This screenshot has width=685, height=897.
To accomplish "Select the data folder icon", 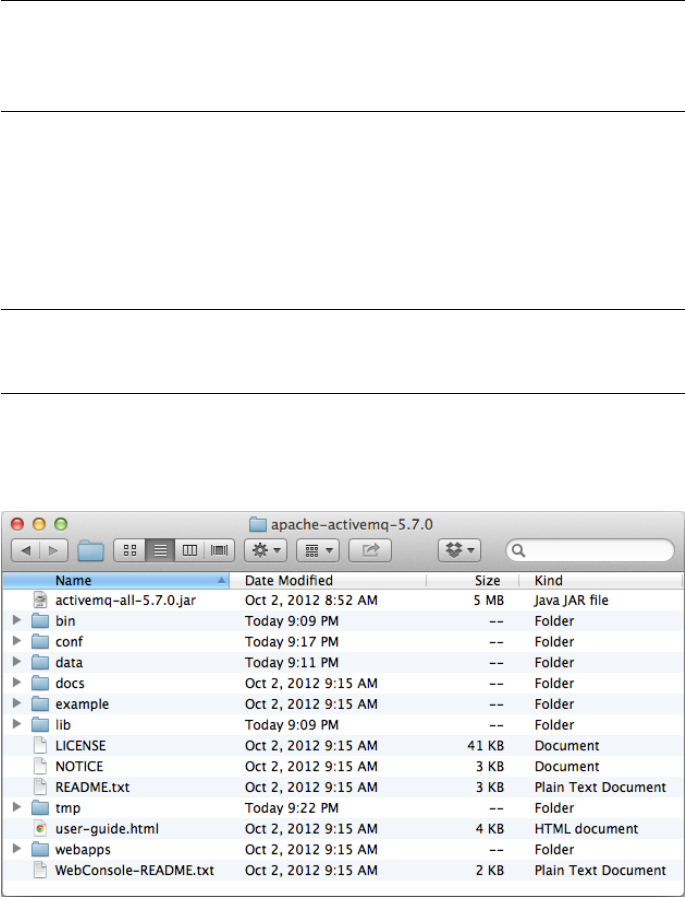I will click(40, 662).
